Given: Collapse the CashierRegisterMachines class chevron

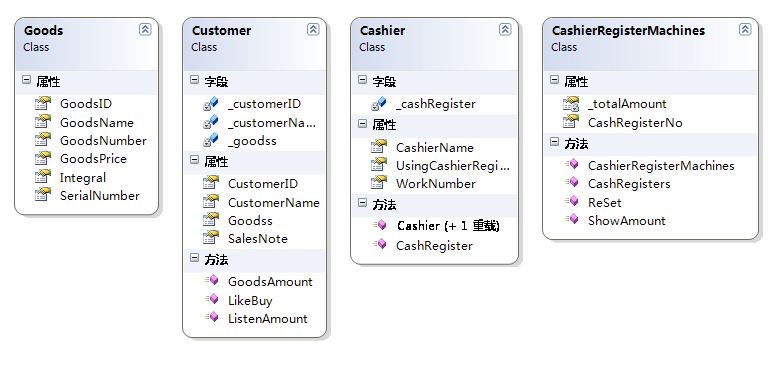Looking at the screenshot, I should pos(745,29).
